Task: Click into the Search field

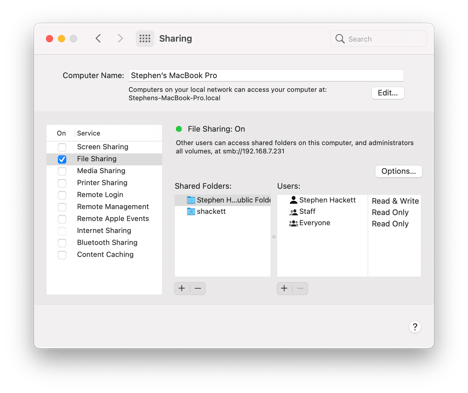Action: point(378,39)
